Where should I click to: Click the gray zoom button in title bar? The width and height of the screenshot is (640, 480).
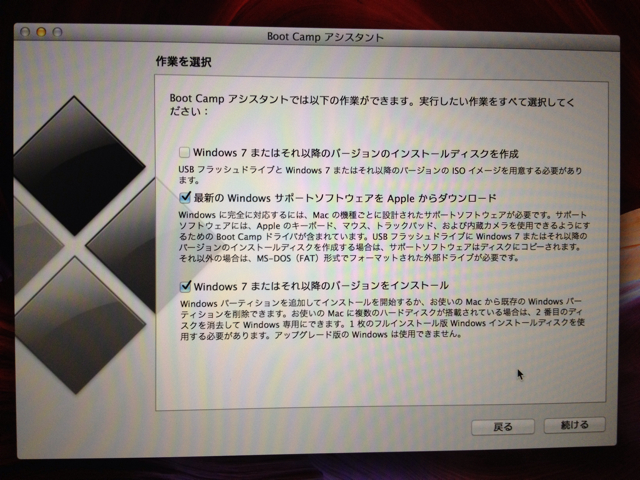tap(57, 32)
